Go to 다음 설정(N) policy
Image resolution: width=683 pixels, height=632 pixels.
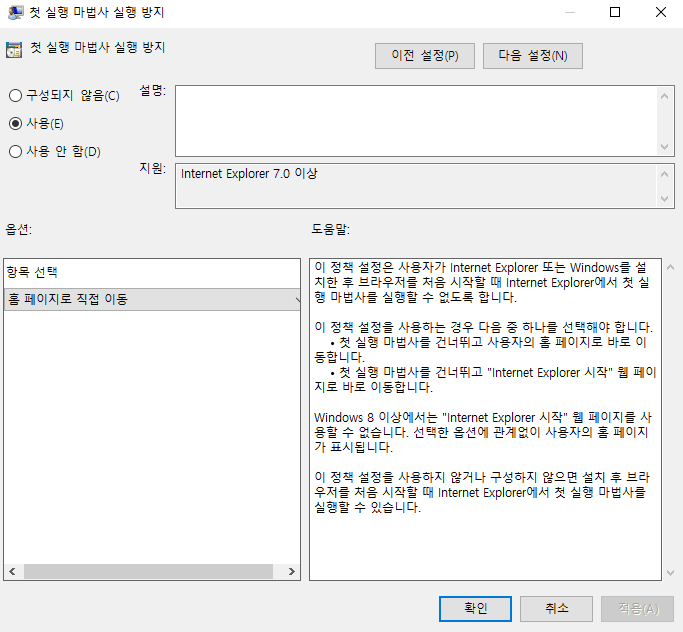click(x=533, y=56)
